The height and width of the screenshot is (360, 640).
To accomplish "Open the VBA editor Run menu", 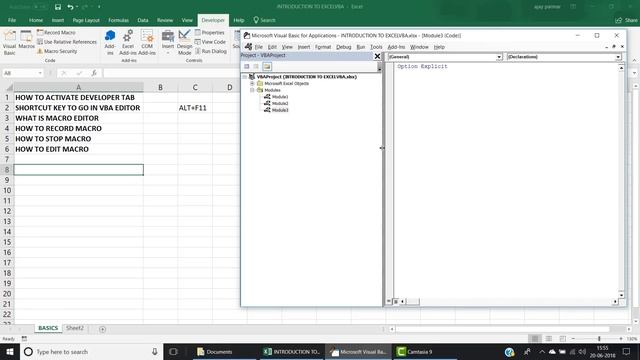I will [360, 47].
